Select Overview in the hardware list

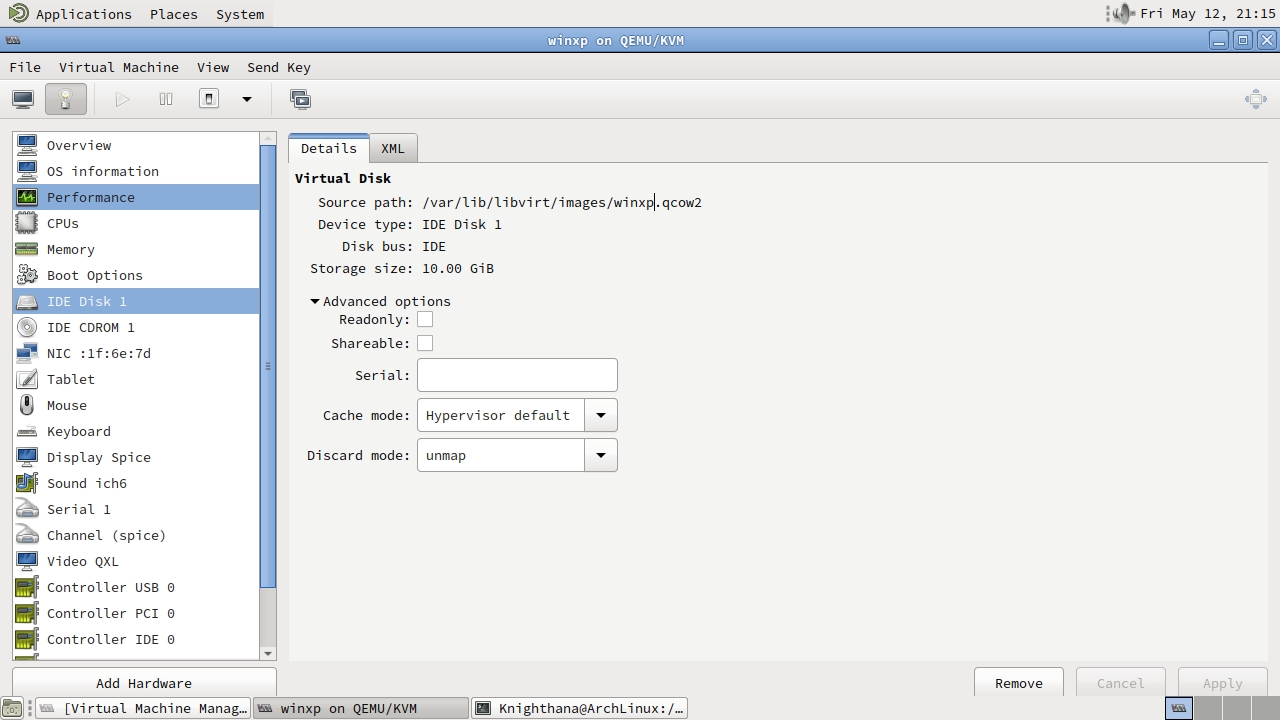pos(136,145)
